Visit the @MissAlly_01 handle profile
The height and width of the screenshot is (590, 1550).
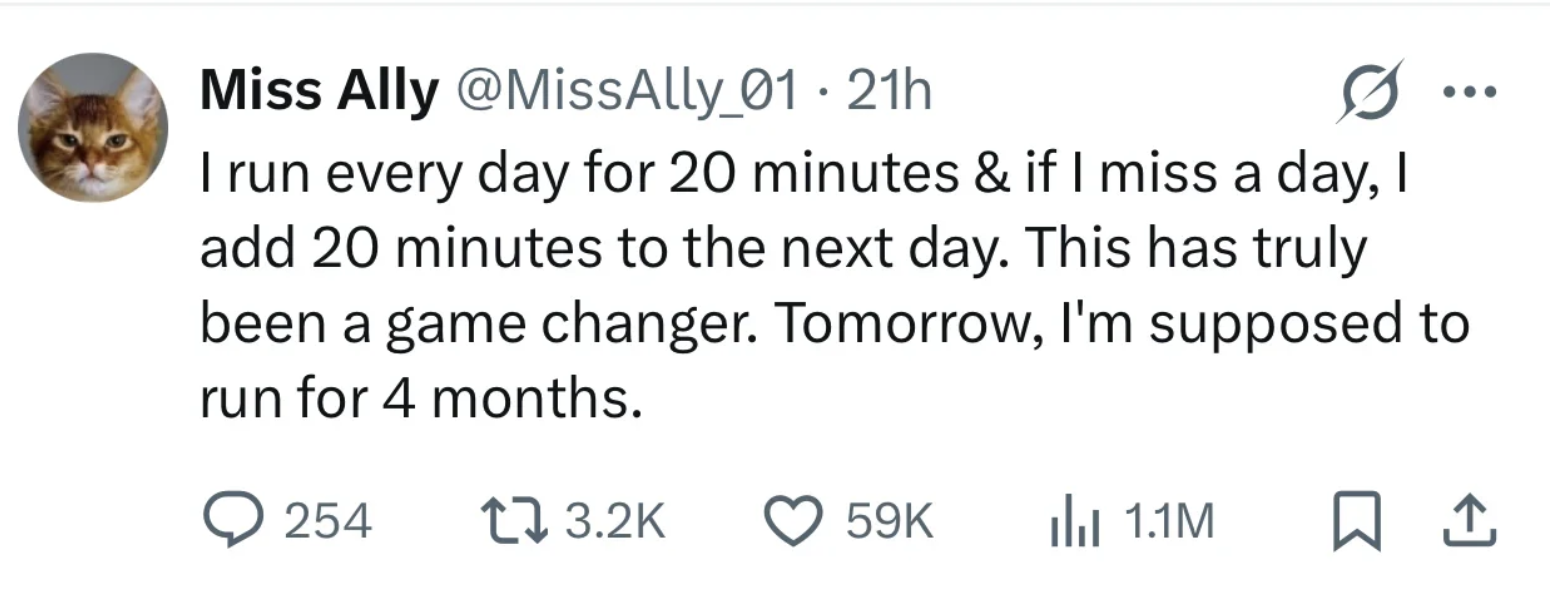point(628,93)
